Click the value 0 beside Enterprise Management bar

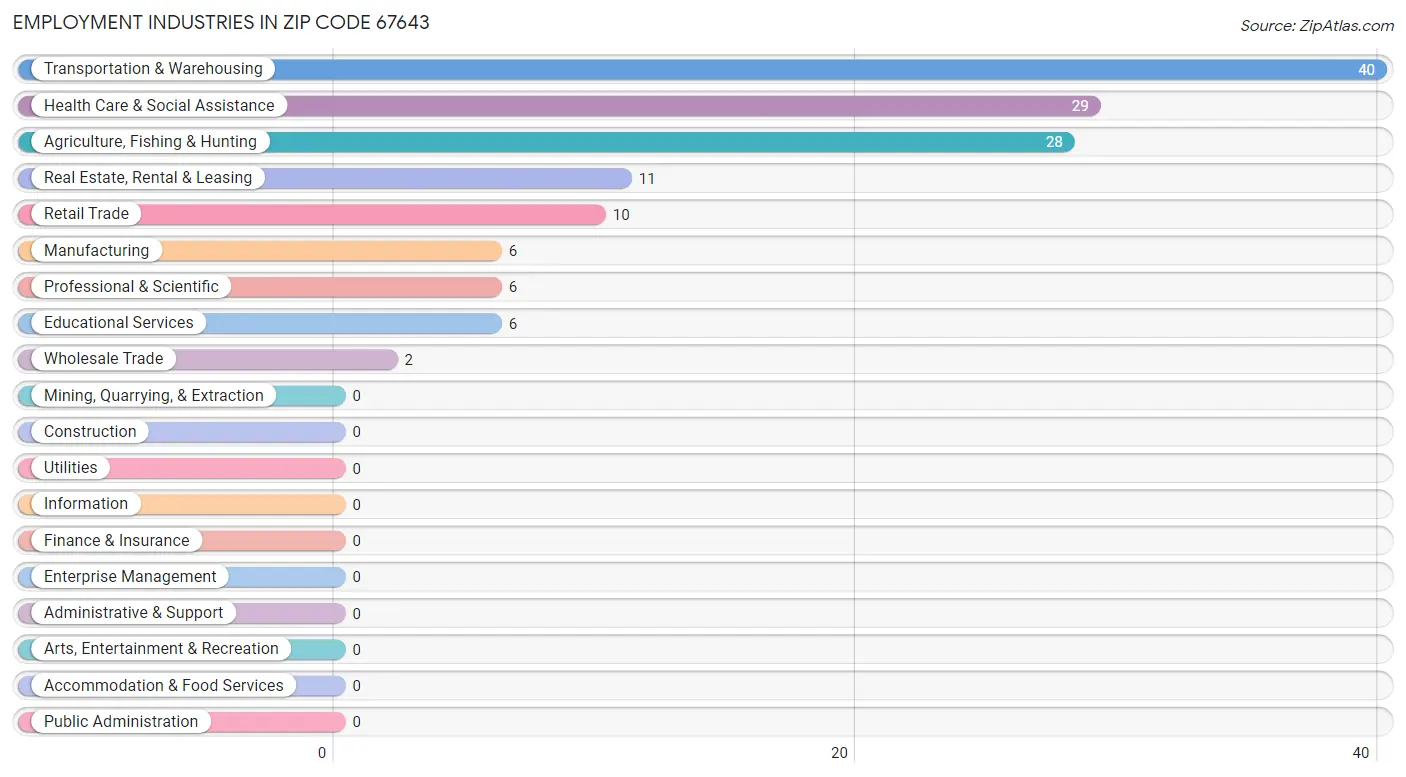(x=357, y=577)
